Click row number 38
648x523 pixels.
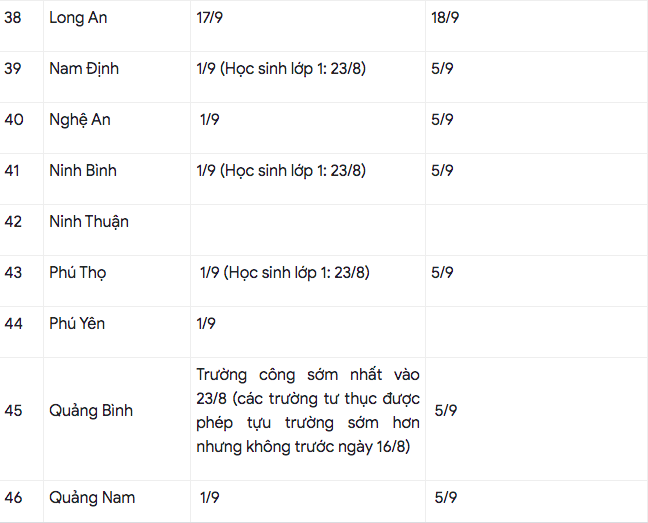(x=13, y=18)
